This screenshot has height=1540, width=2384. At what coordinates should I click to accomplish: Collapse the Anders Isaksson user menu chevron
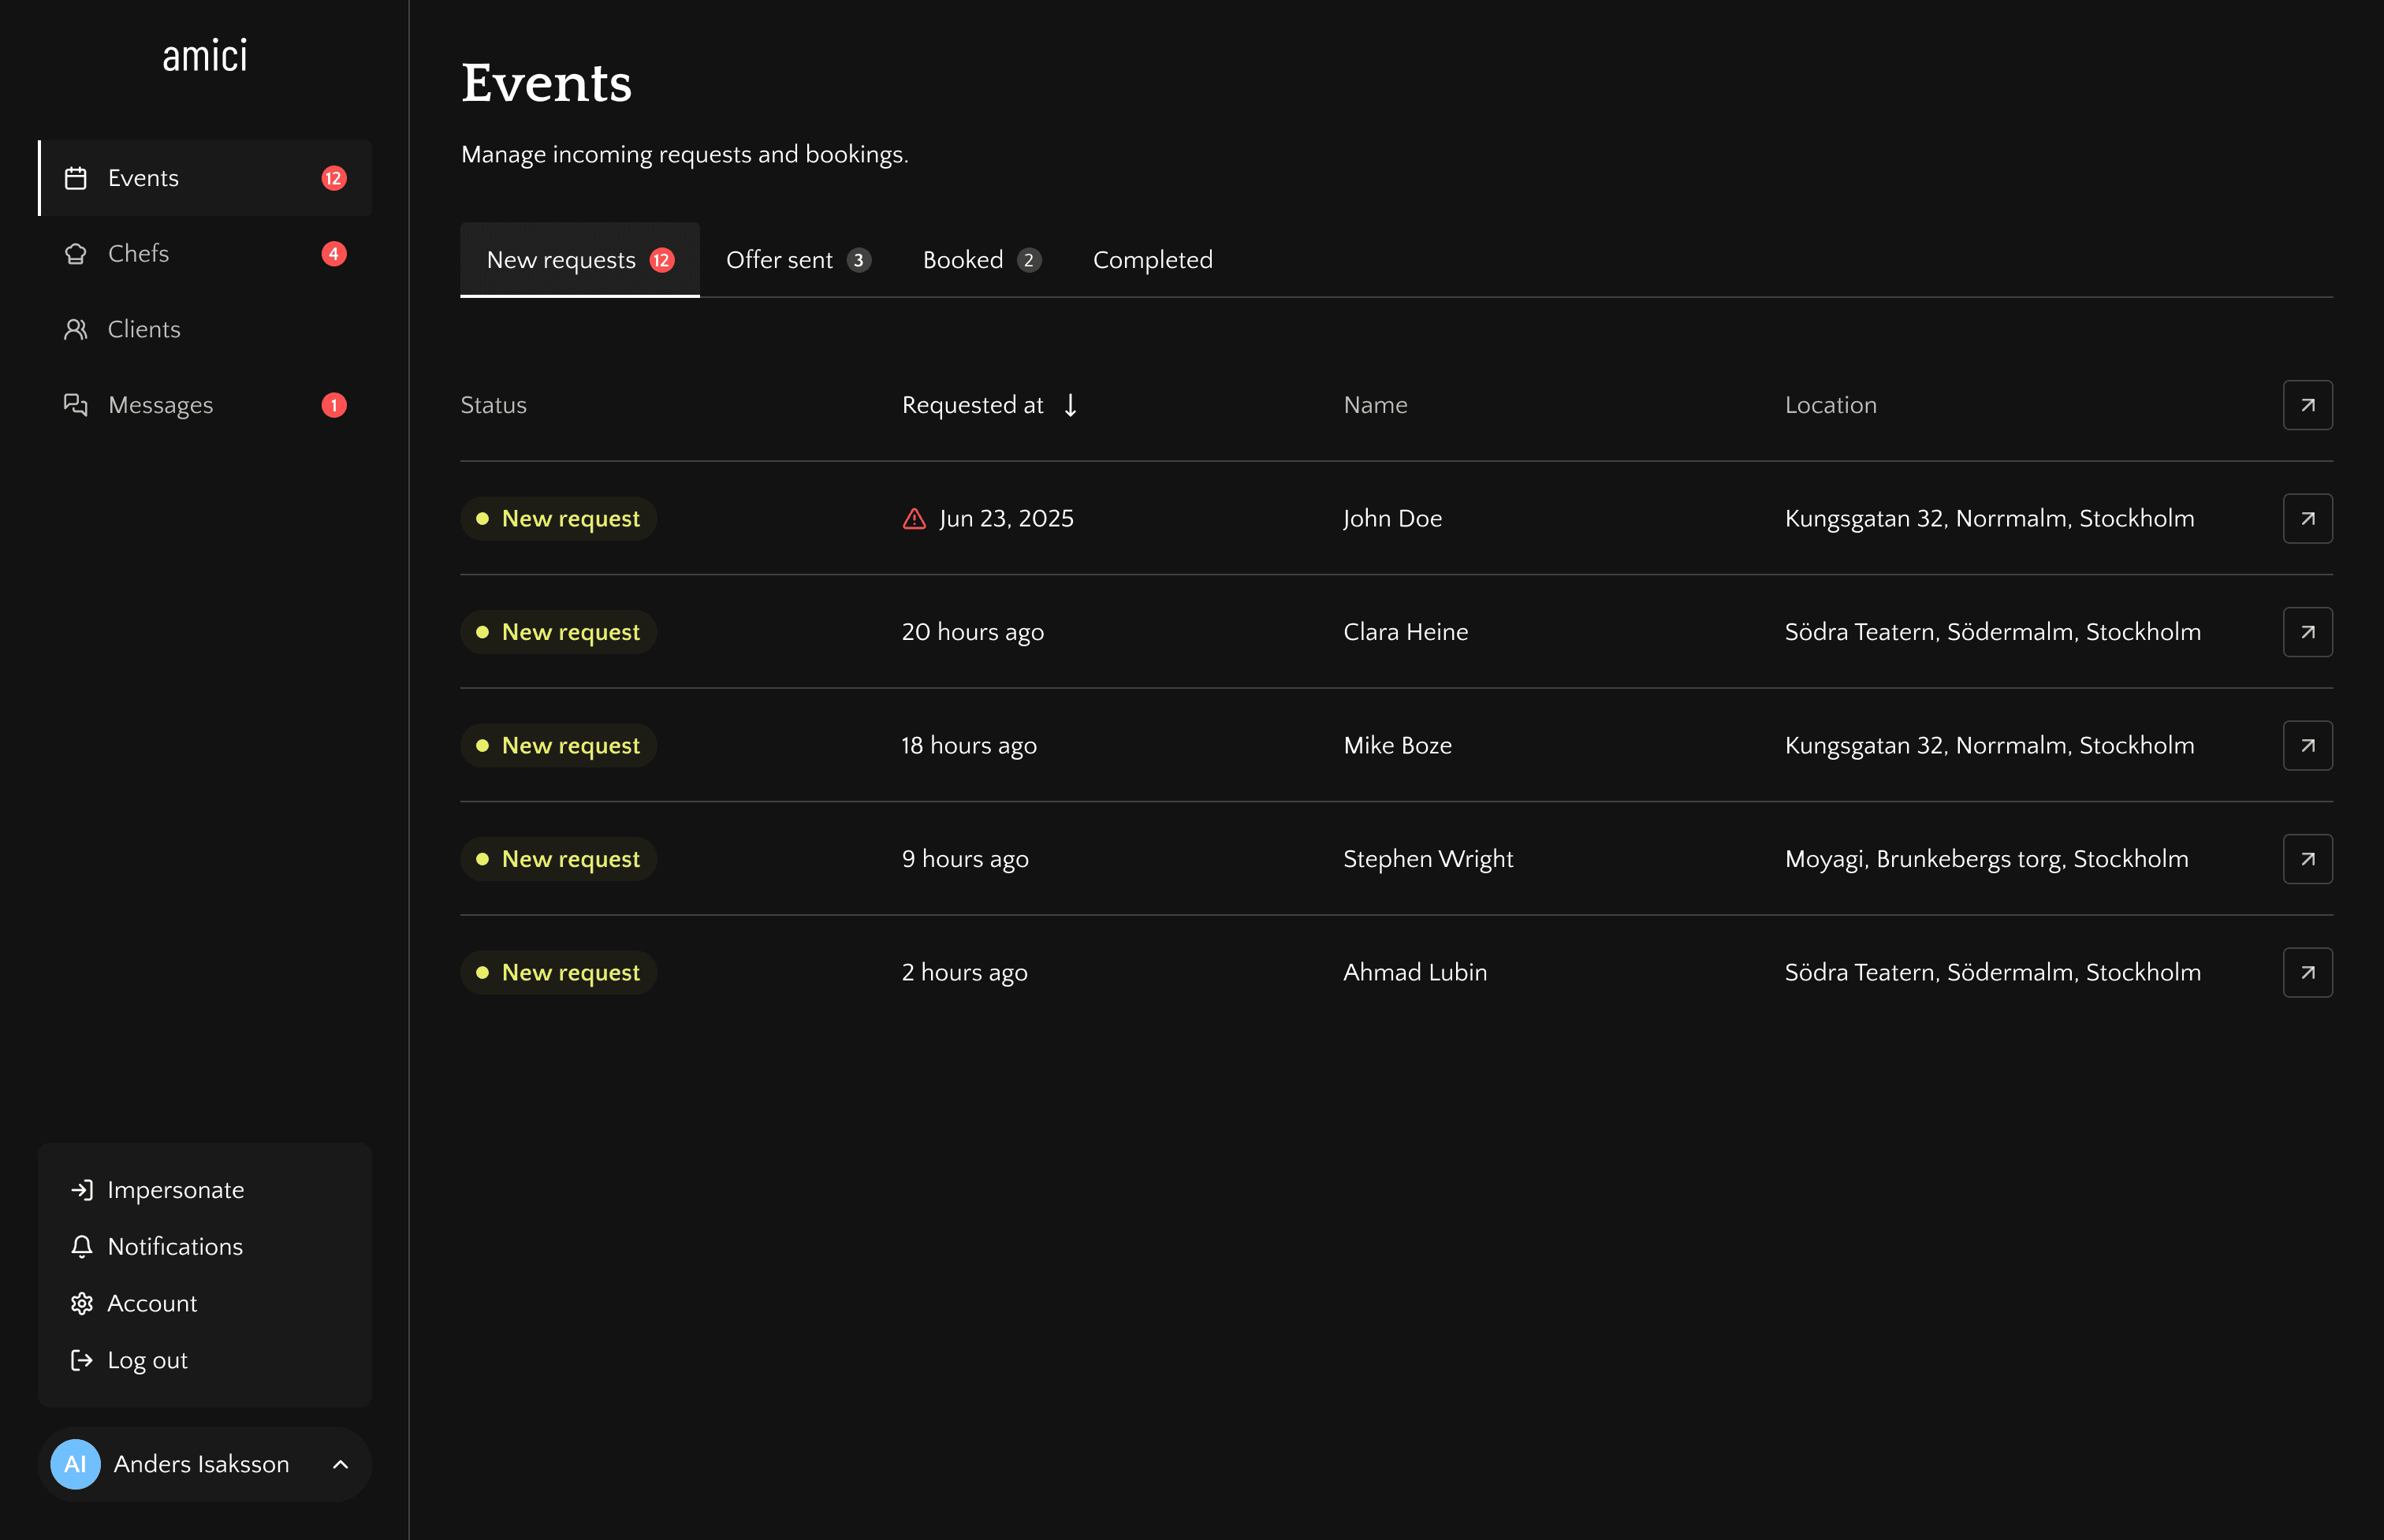click(x=340, y=1464)
